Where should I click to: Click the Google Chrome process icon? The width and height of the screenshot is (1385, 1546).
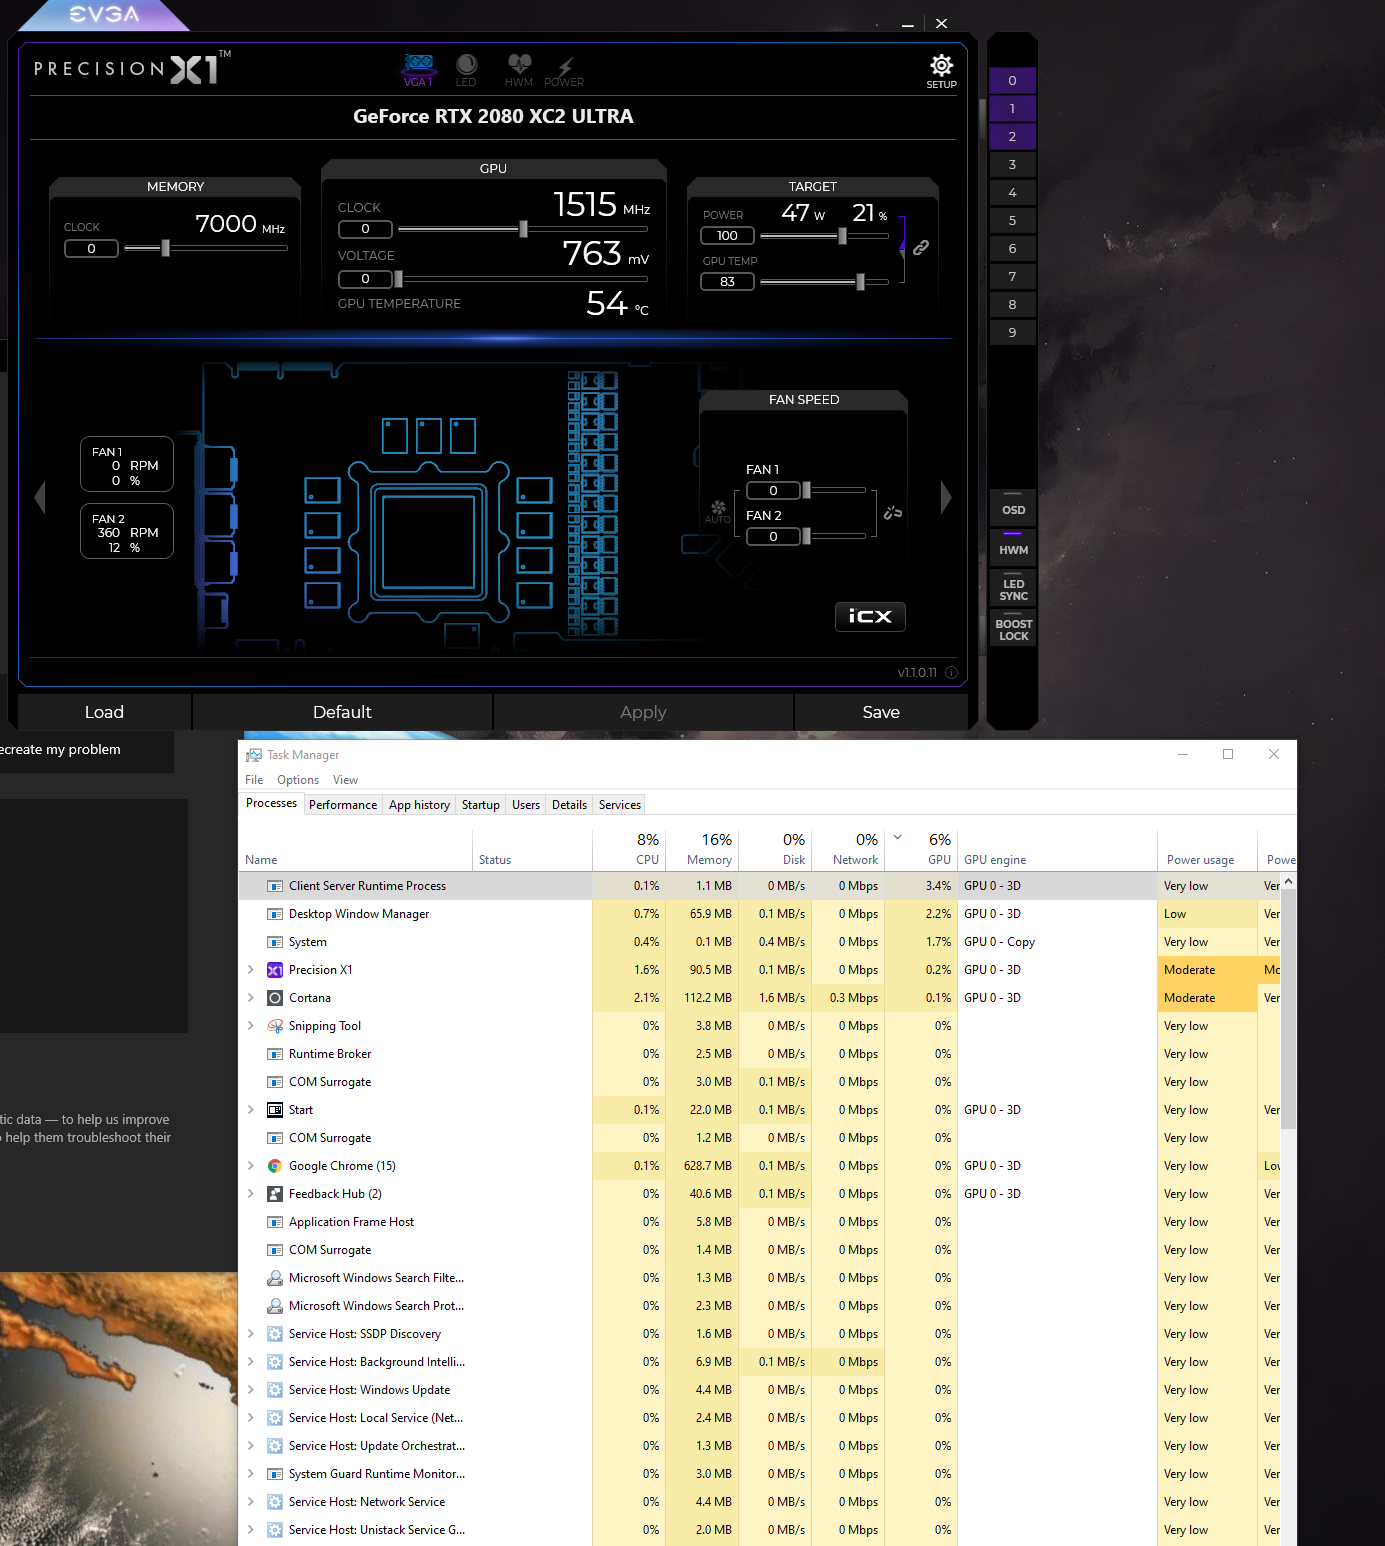click(275, 1166)
